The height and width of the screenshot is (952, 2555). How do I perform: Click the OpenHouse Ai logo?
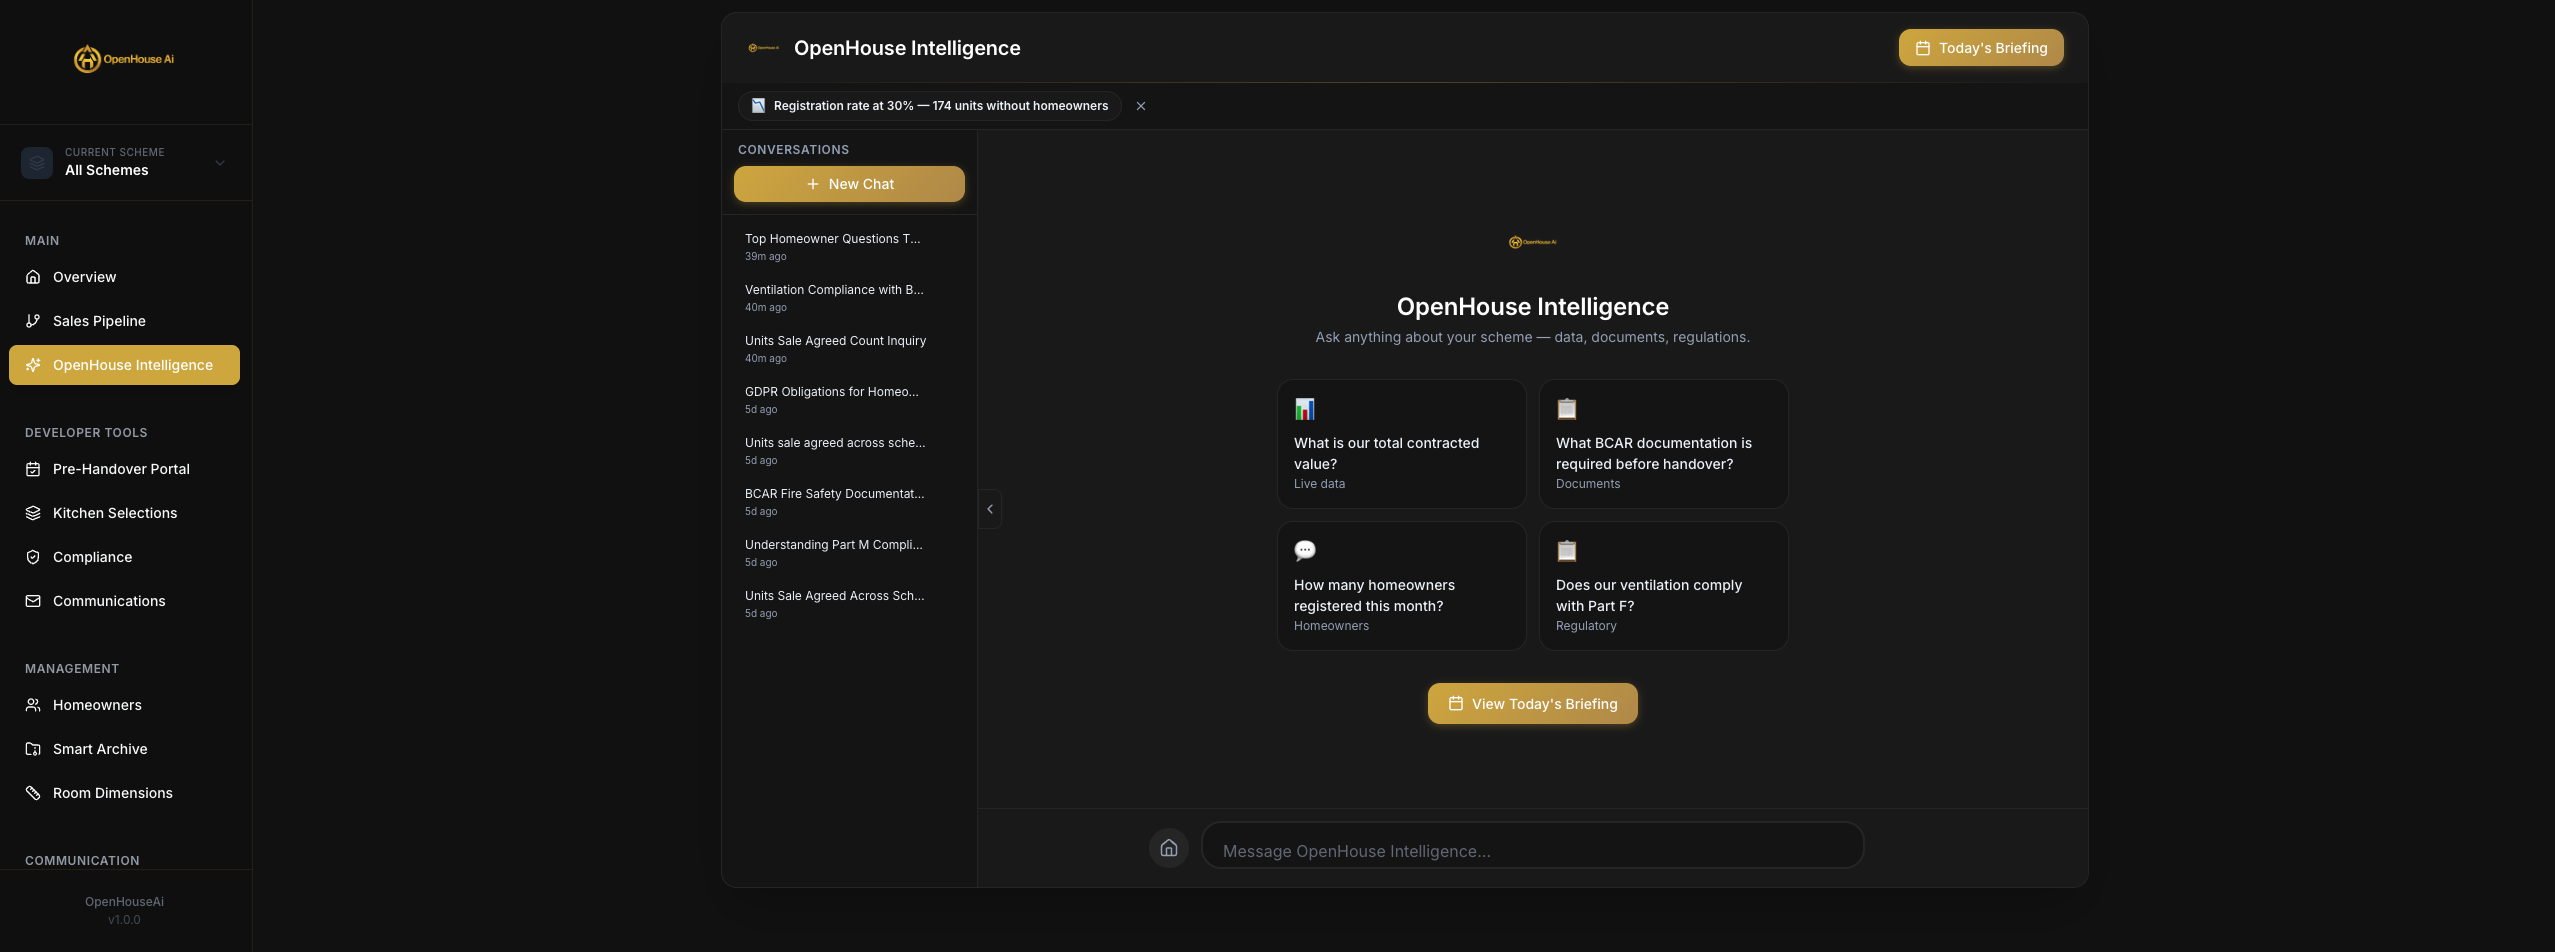125,58
